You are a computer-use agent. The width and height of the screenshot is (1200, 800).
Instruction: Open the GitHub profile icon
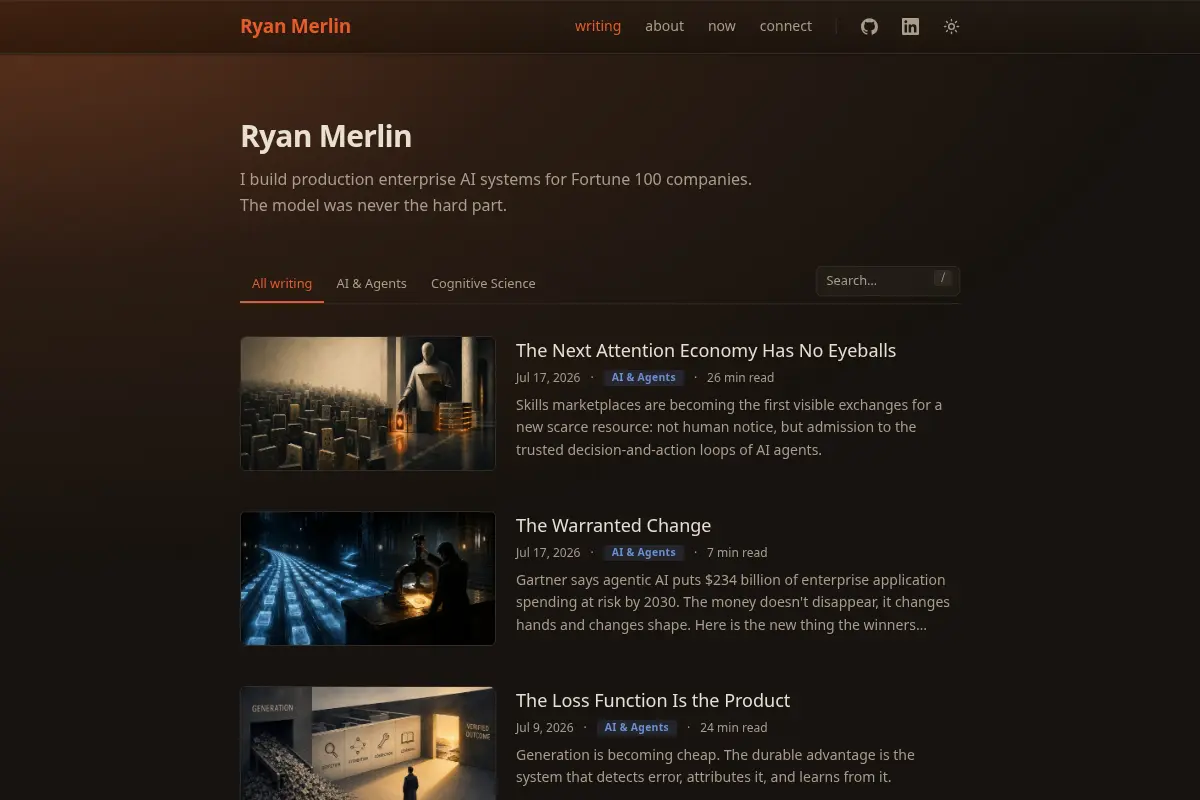869,27
